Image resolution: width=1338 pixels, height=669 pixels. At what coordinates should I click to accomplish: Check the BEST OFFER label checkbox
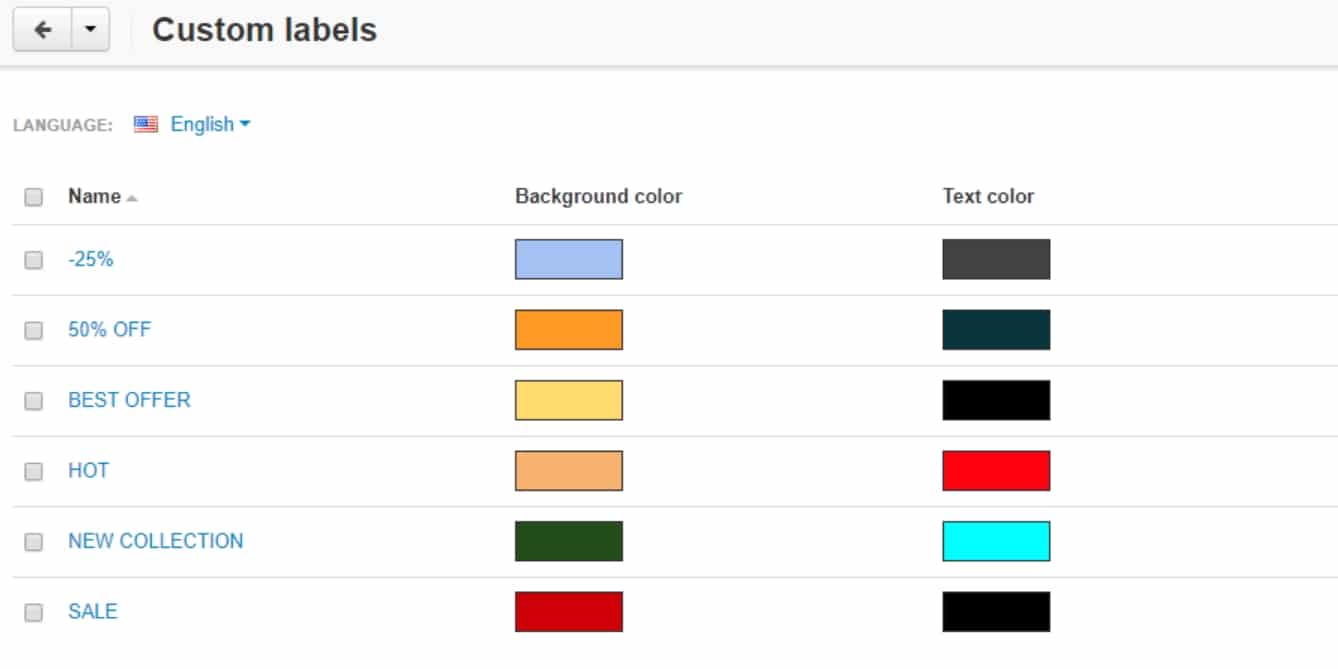coord(34,401)
